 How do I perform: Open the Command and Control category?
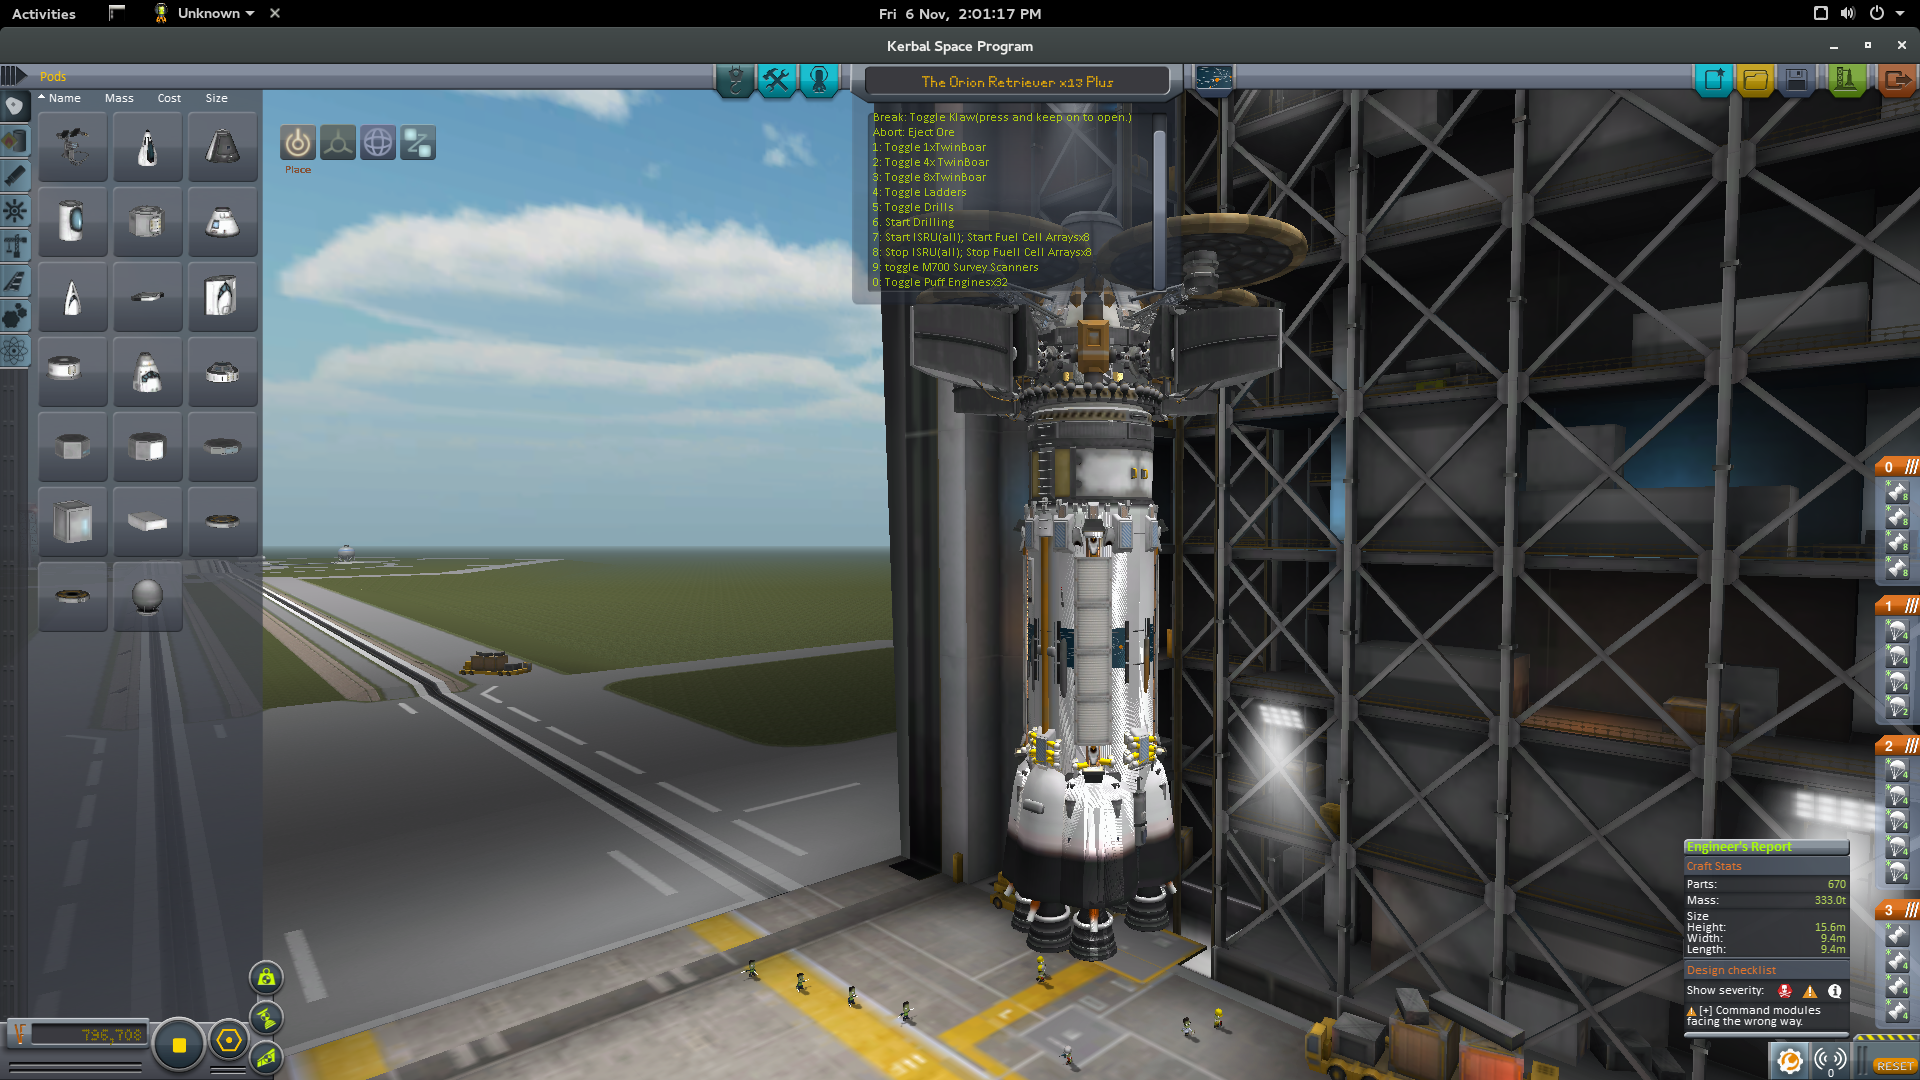[14, 210]
